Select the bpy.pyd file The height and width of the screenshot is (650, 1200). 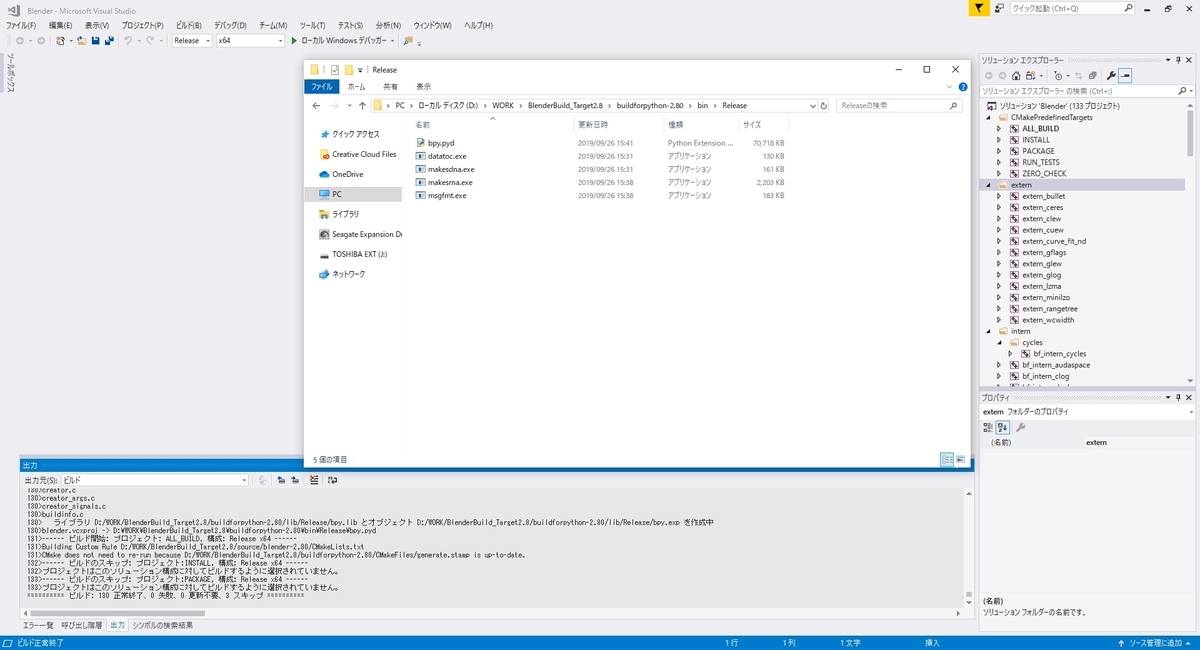pos(434,143)
